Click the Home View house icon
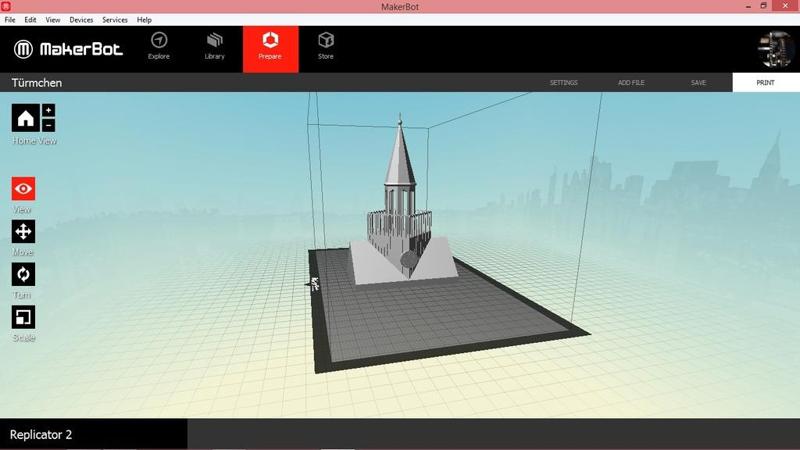This screenshot has height=450, width=800. (x=25, y=119)
